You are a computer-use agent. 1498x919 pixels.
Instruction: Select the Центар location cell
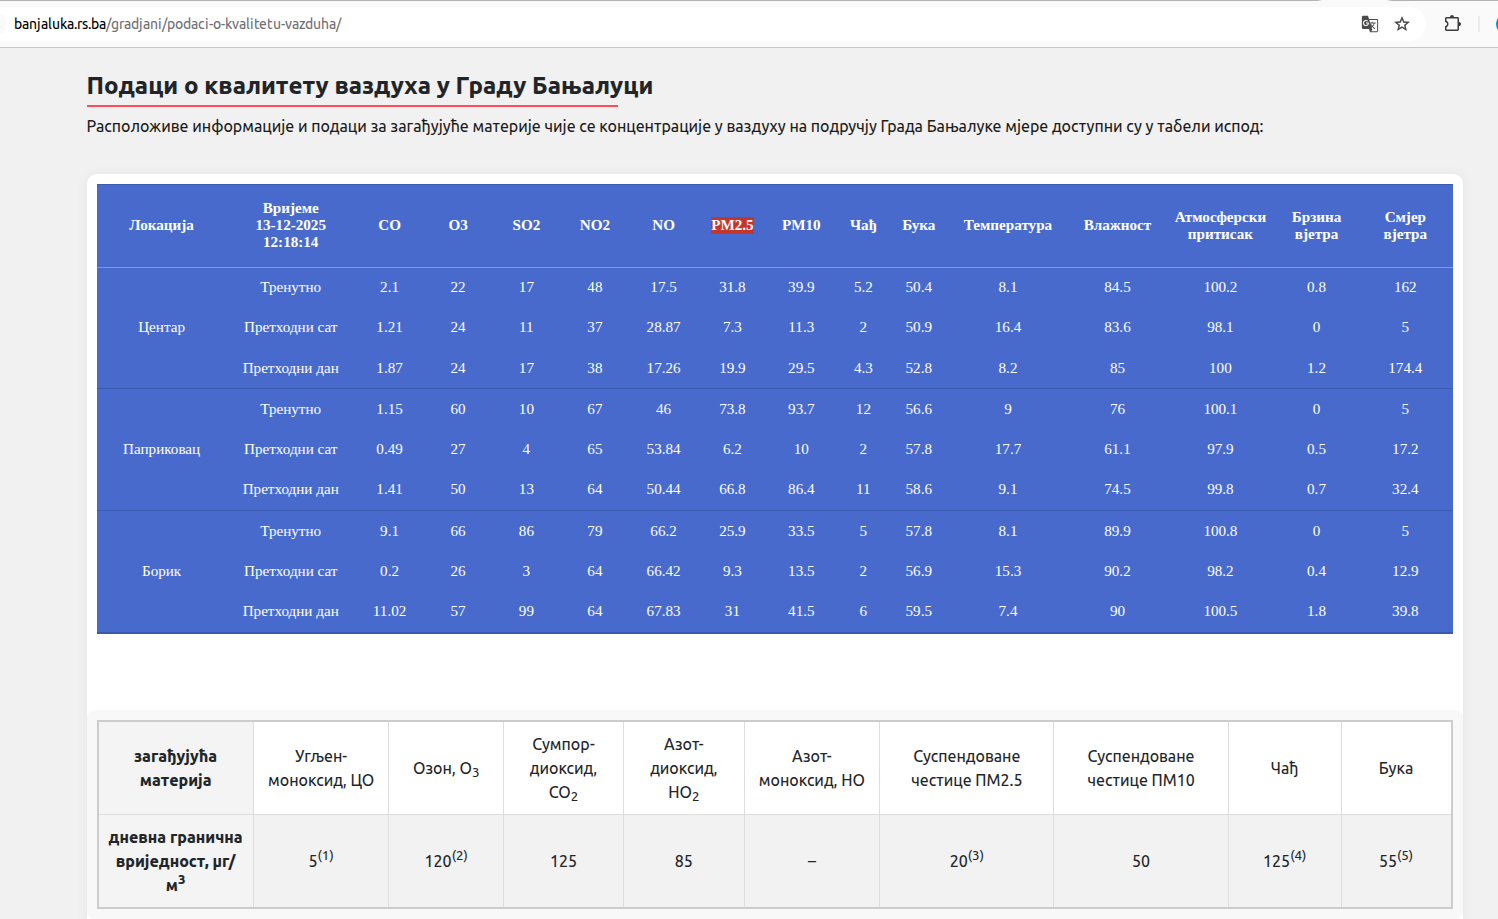(x=161, y=327)
